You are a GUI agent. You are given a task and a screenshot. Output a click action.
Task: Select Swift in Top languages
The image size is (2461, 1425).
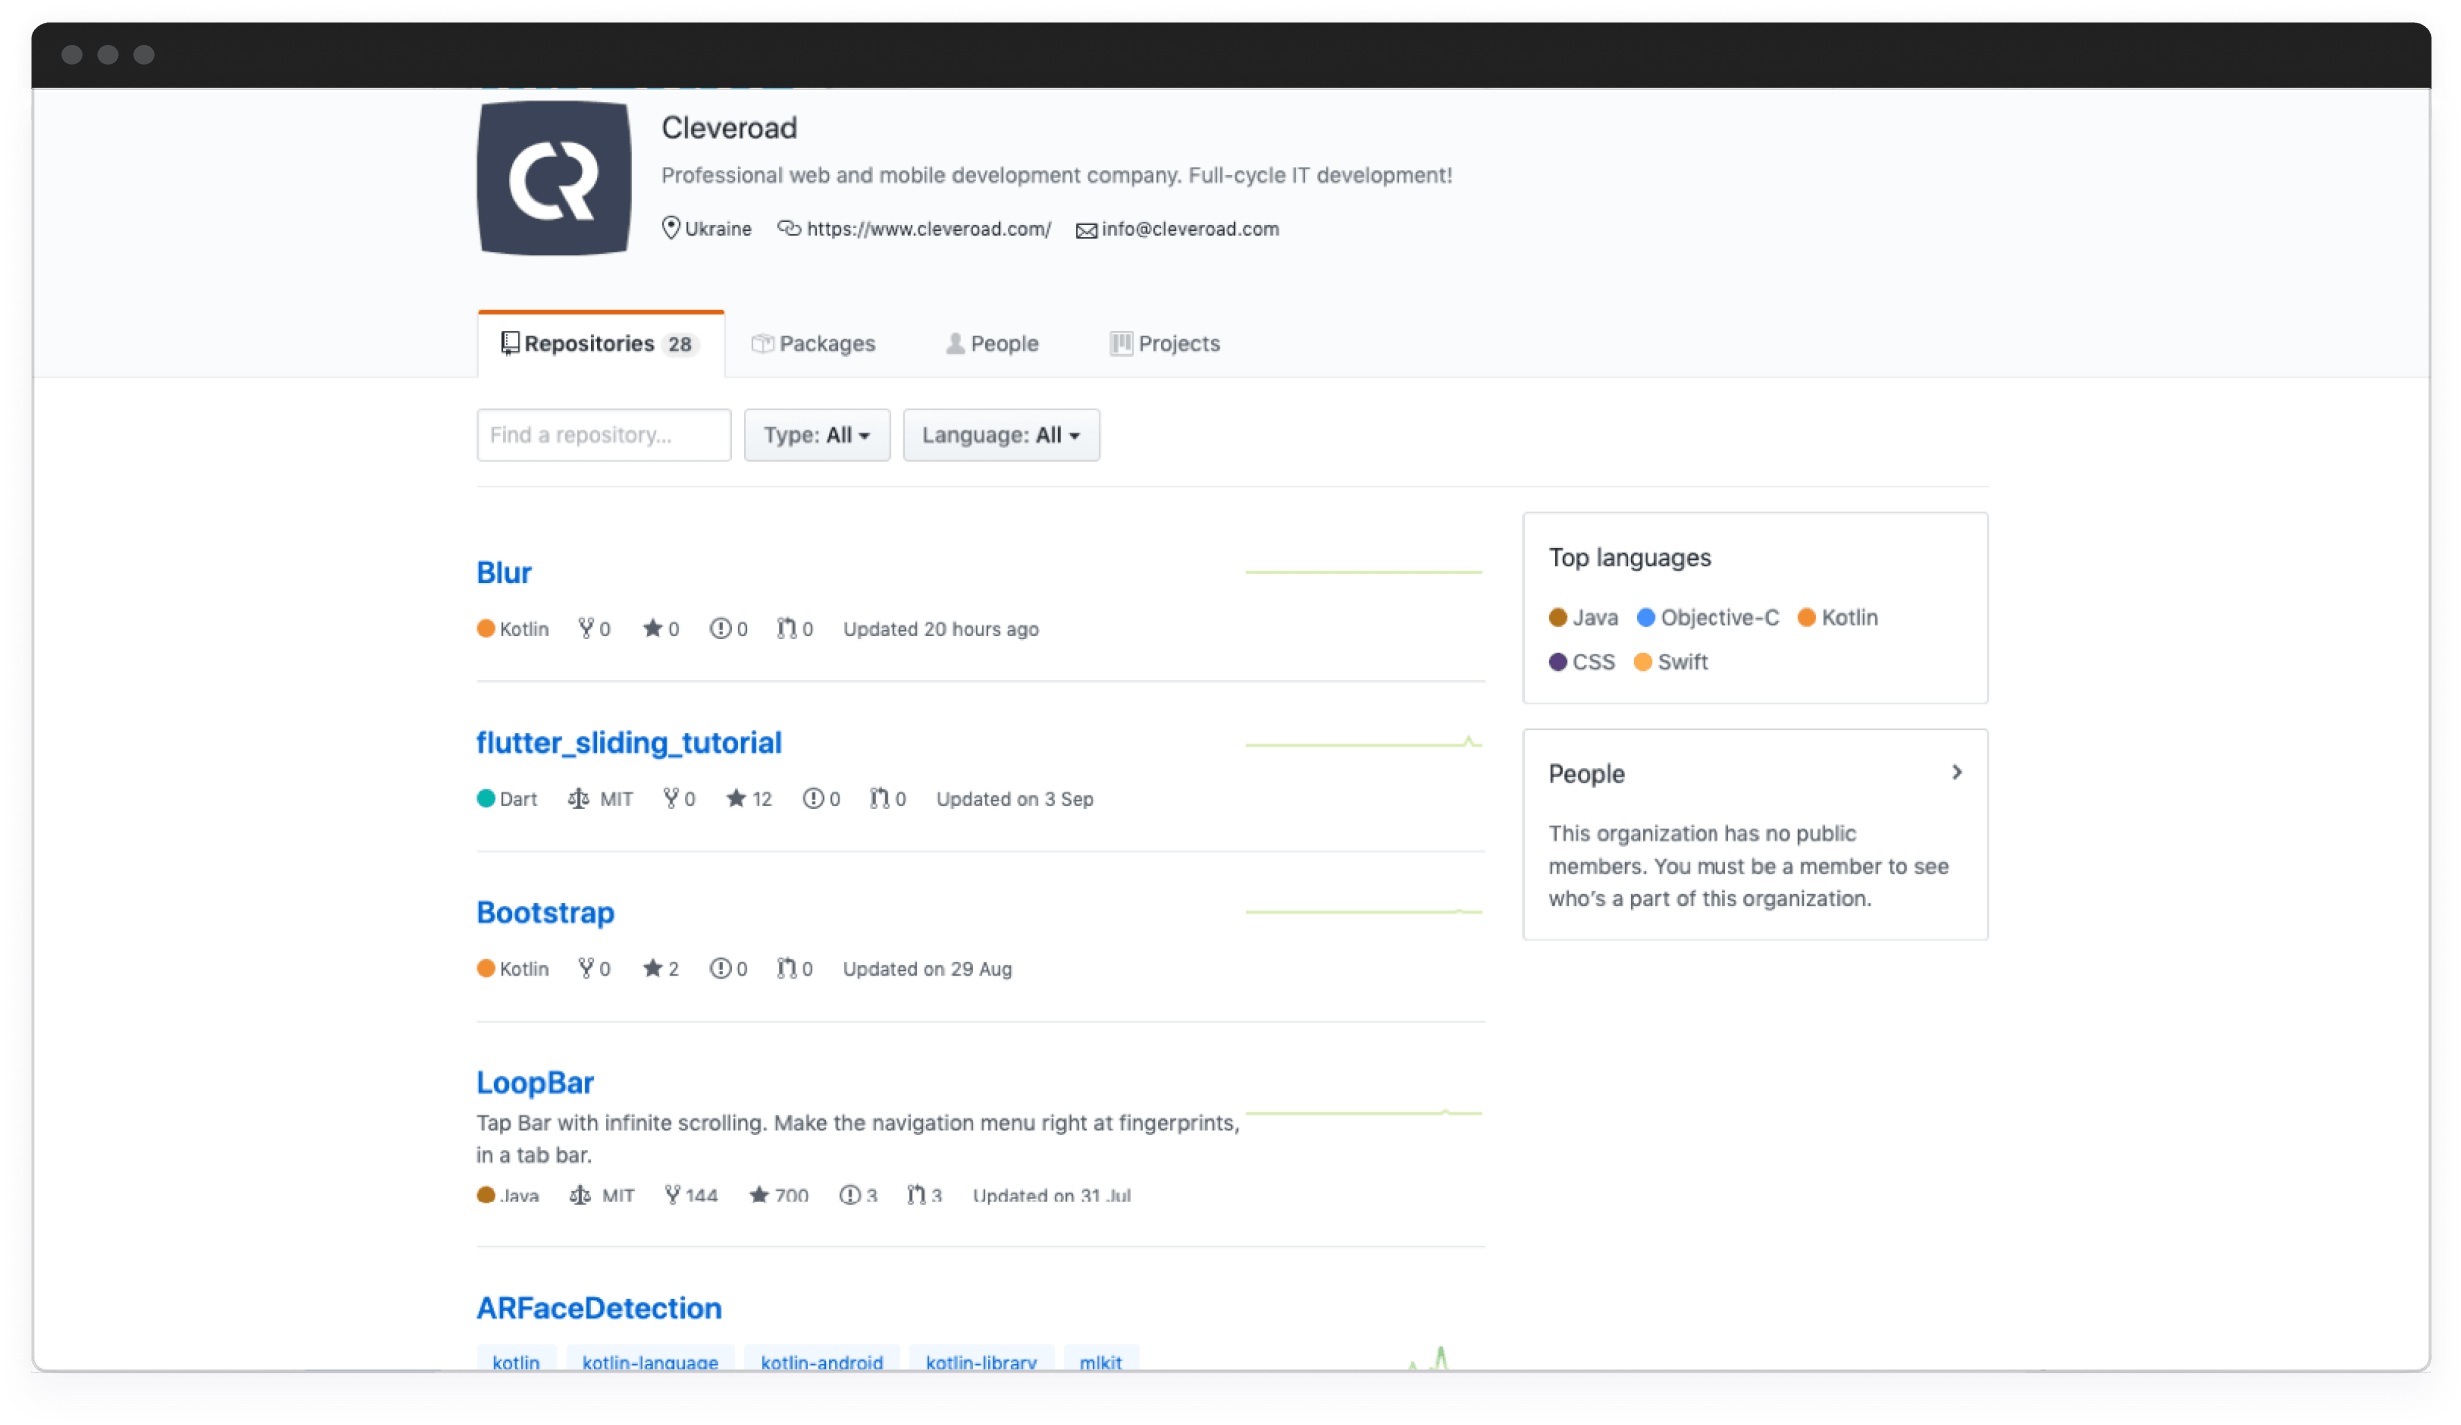1671,662
